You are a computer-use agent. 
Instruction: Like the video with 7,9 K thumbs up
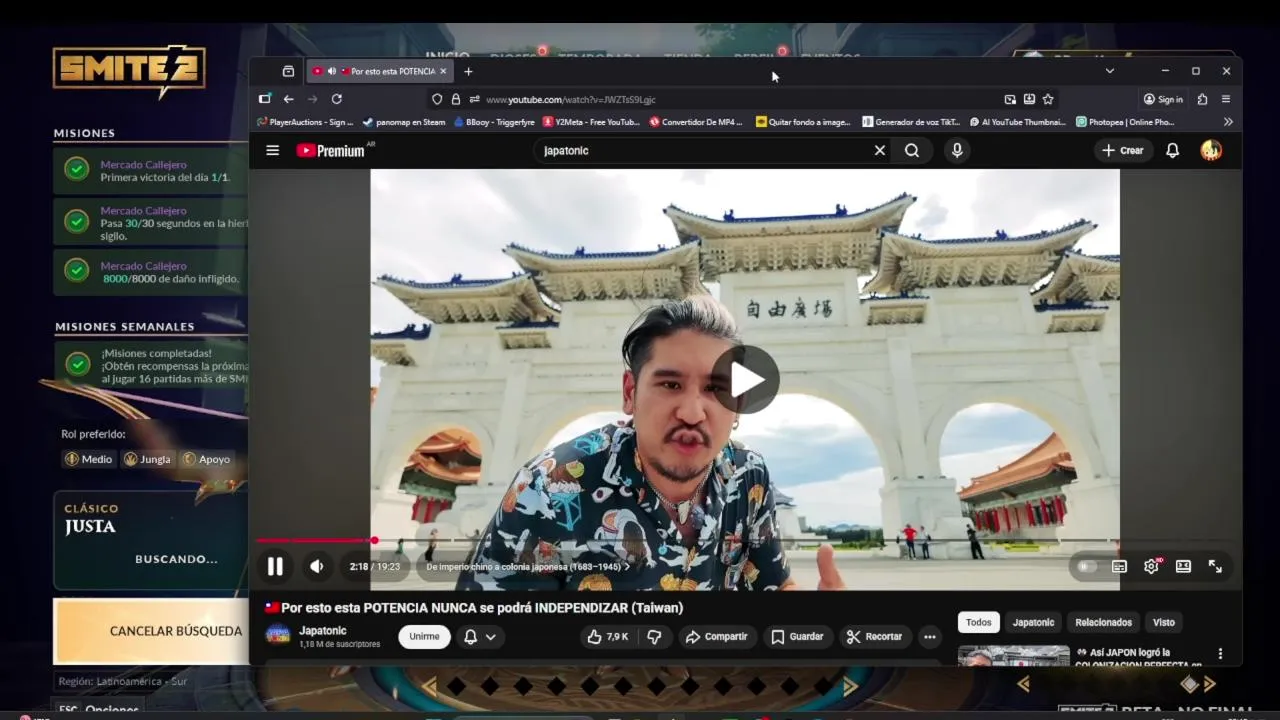coord(609,637)
